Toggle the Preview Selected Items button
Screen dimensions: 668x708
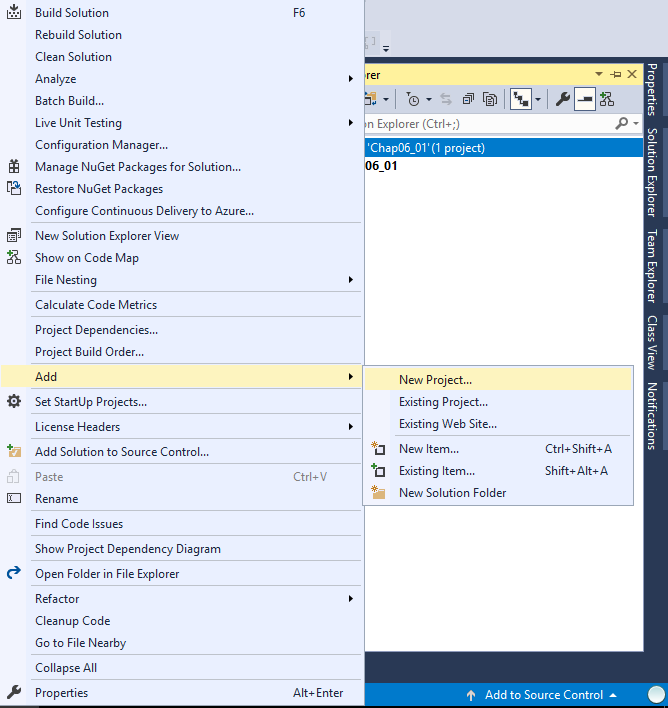click(x=585, y=99)
